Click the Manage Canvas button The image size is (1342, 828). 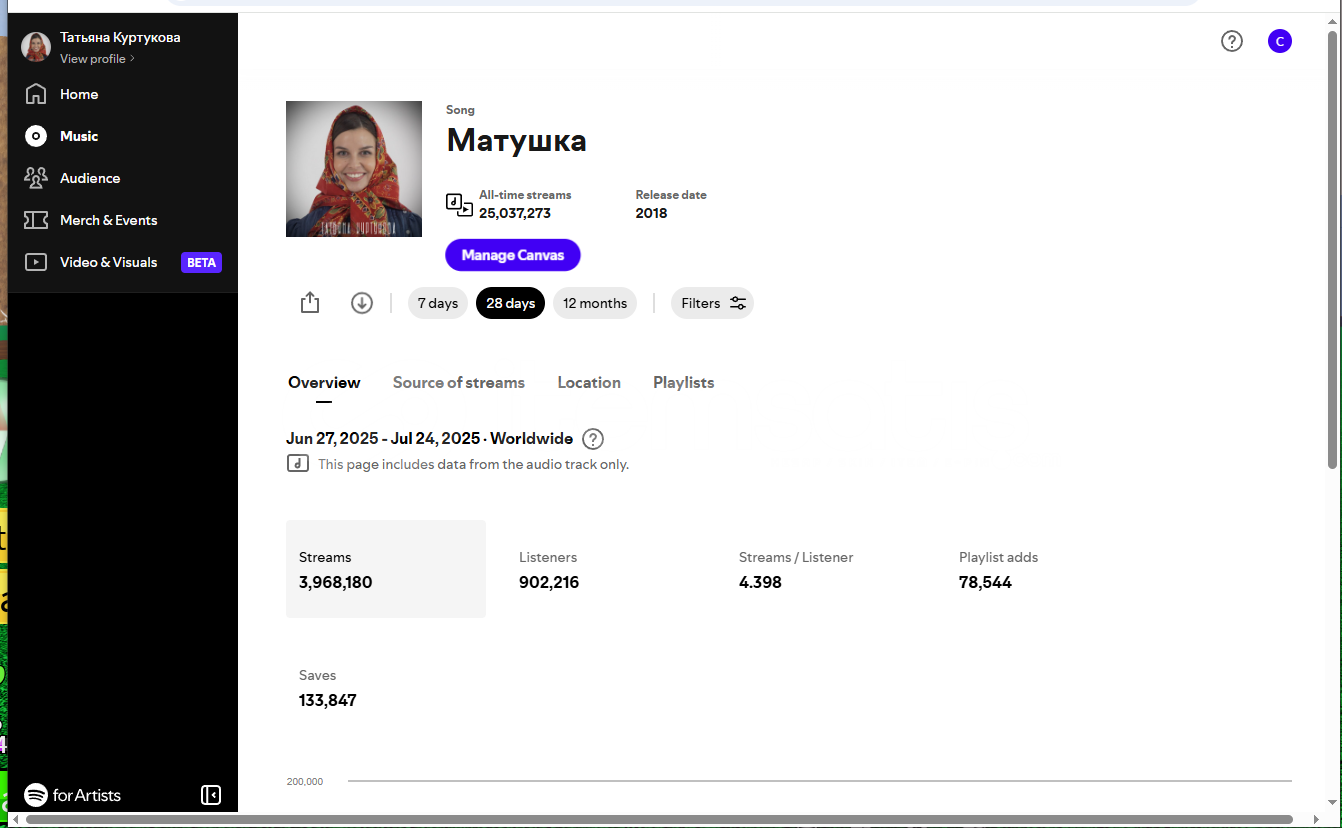click(x=513, y=255)
